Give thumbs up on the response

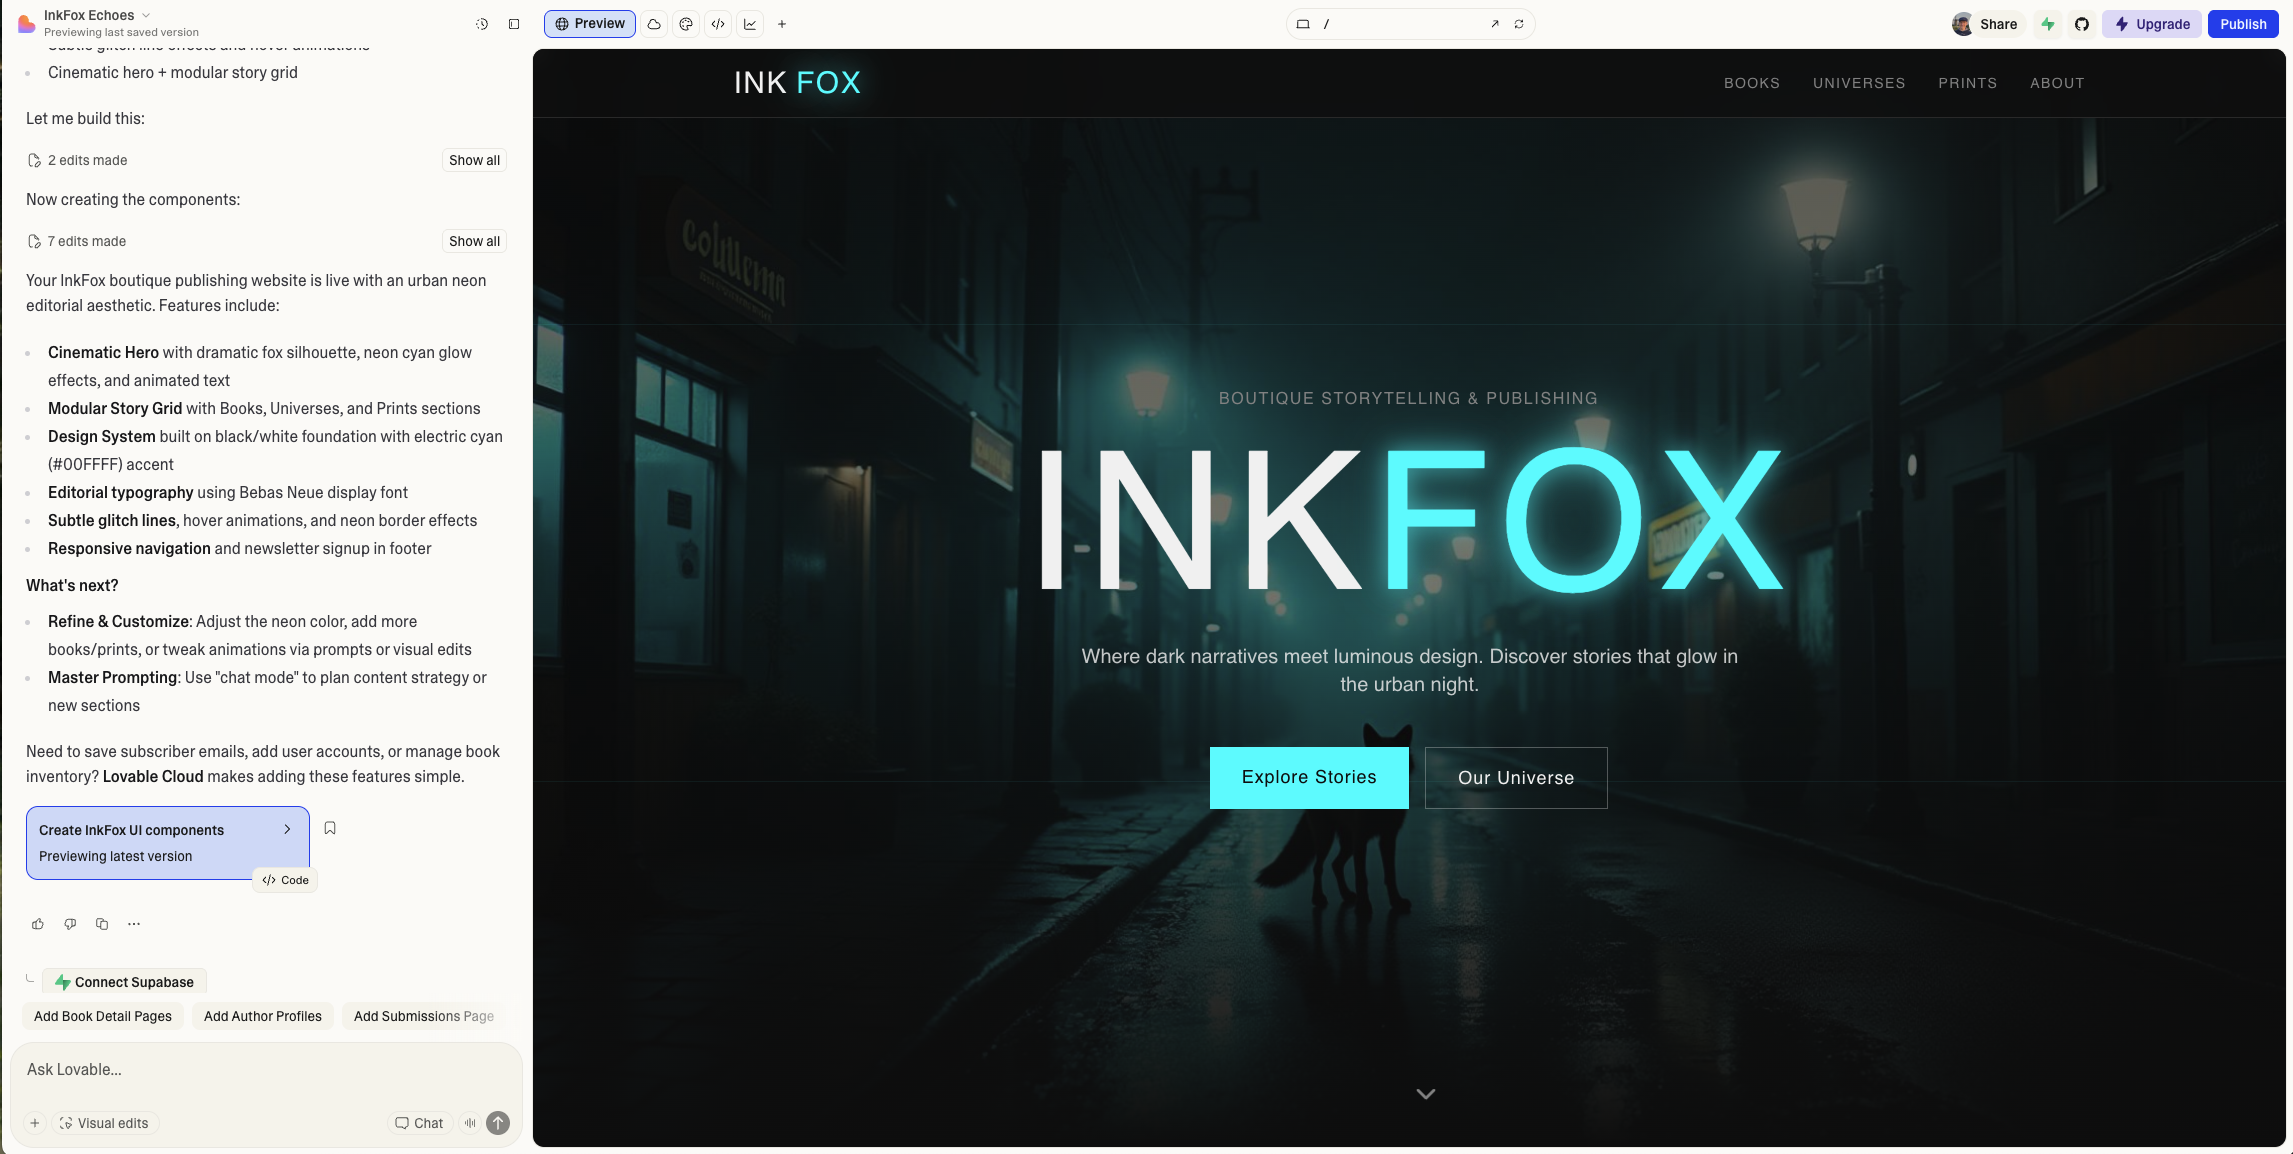pos(38,924)
